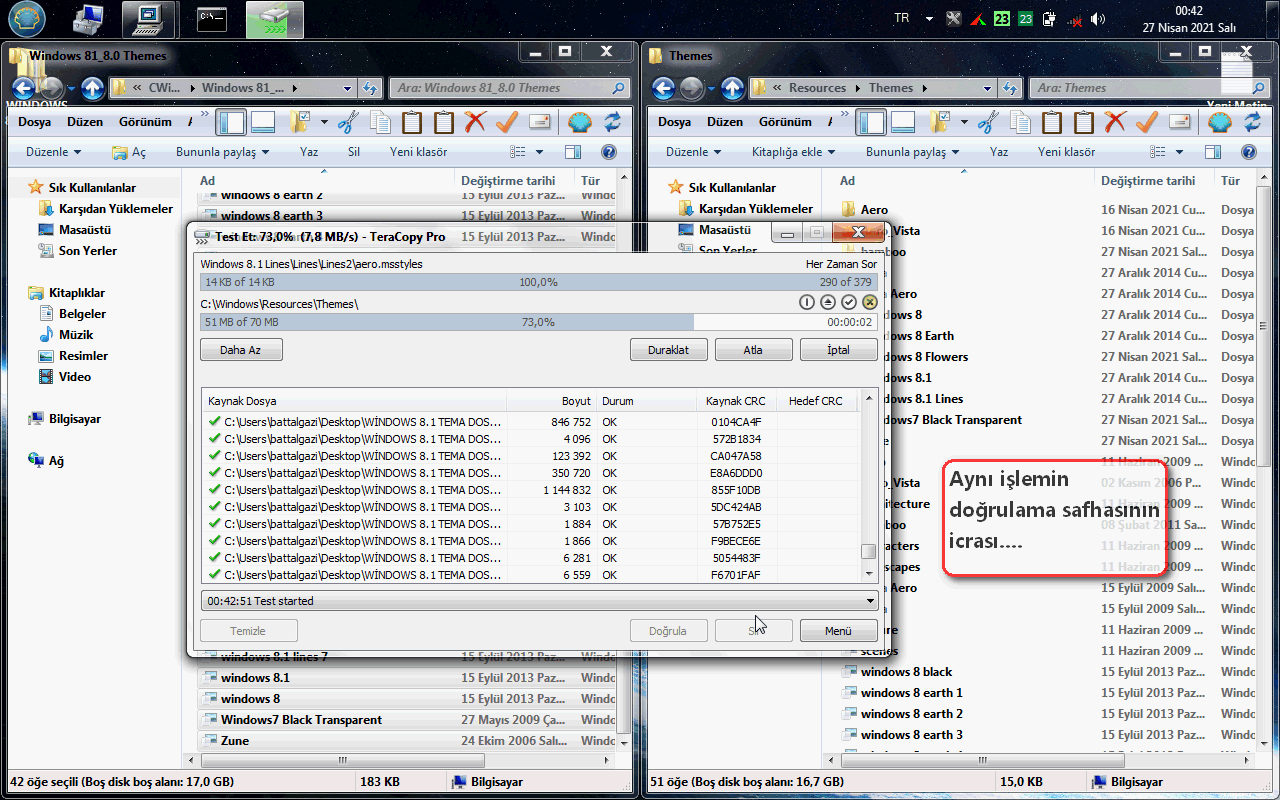Click the blue refresh arrows in left window toolbar
This screenshot has height=800, width=1280.
click(612, 122)
